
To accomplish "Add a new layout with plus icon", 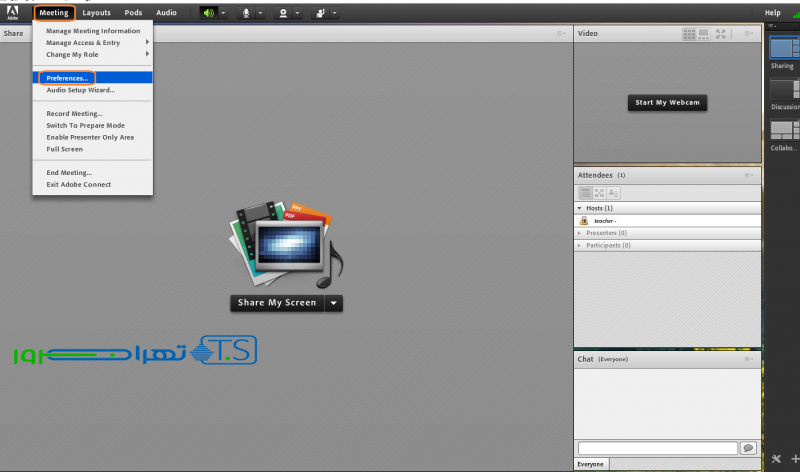I will (x=794, y=459).
